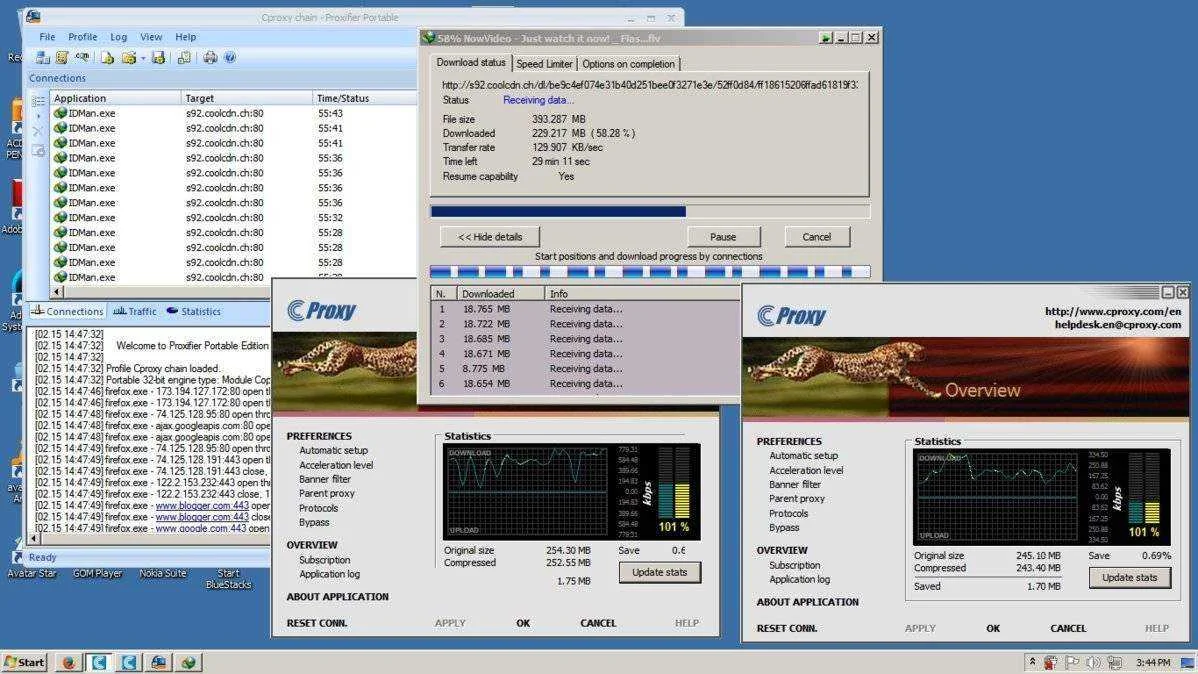Open the Log menu in Proxifier
This screenshot has width=1198, height=674.
pyautogui.click(x=118, y=37)
